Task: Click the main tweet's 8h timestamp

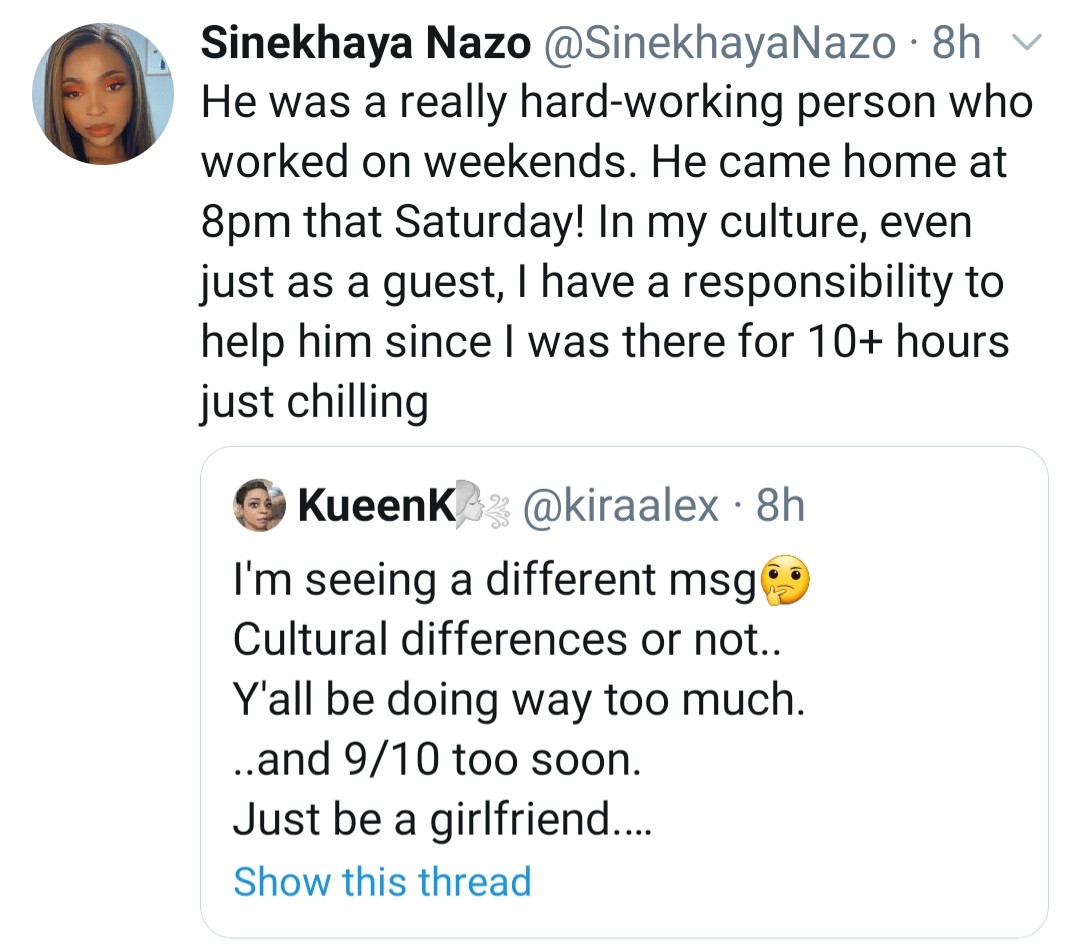Action: [x=956, y=43]
